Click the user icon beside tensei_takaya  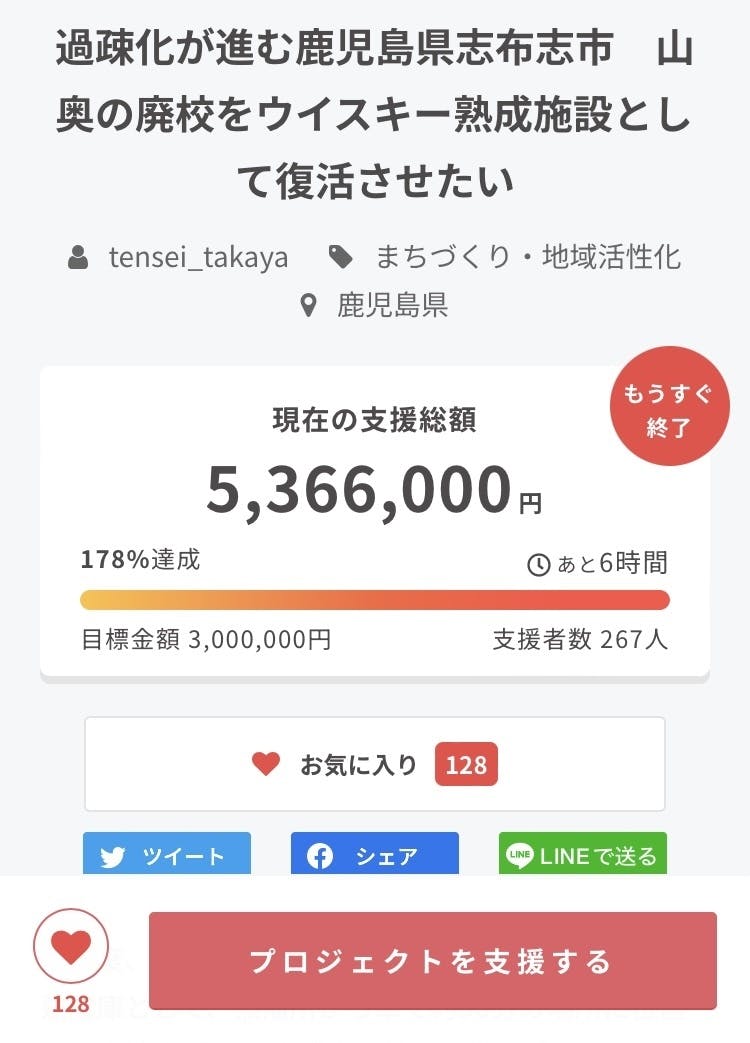tap(78, 258)
